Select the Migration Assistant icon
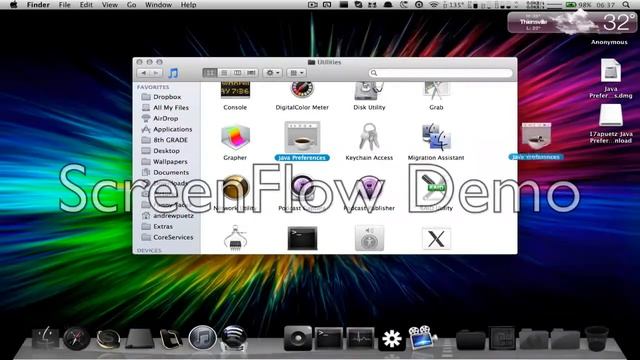 [x=436, y=137]
